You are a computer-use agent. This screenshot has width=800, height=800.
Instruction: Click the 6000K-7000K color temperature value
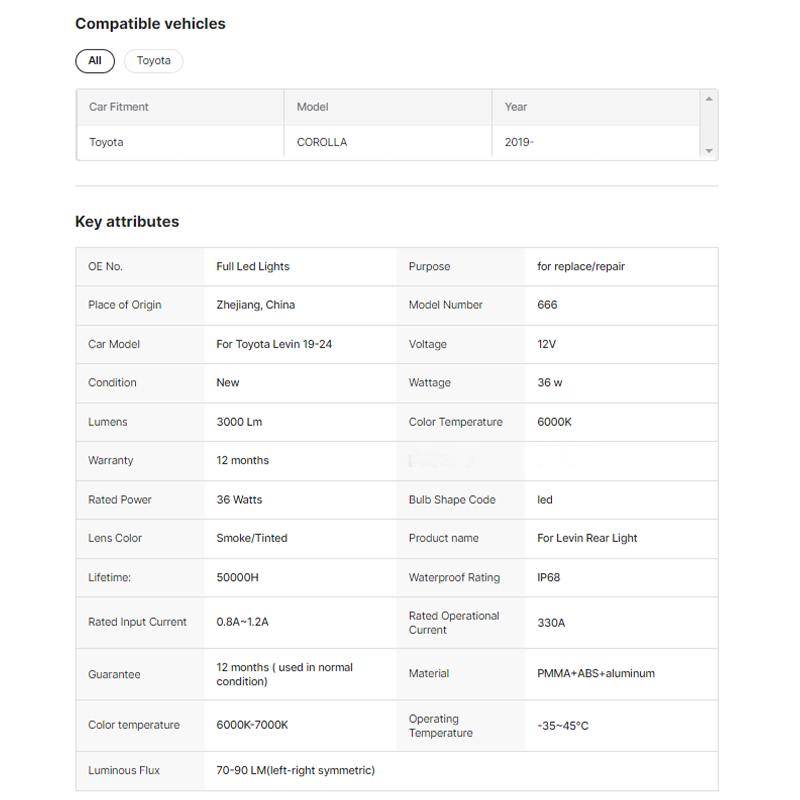[x=252, y=725]
